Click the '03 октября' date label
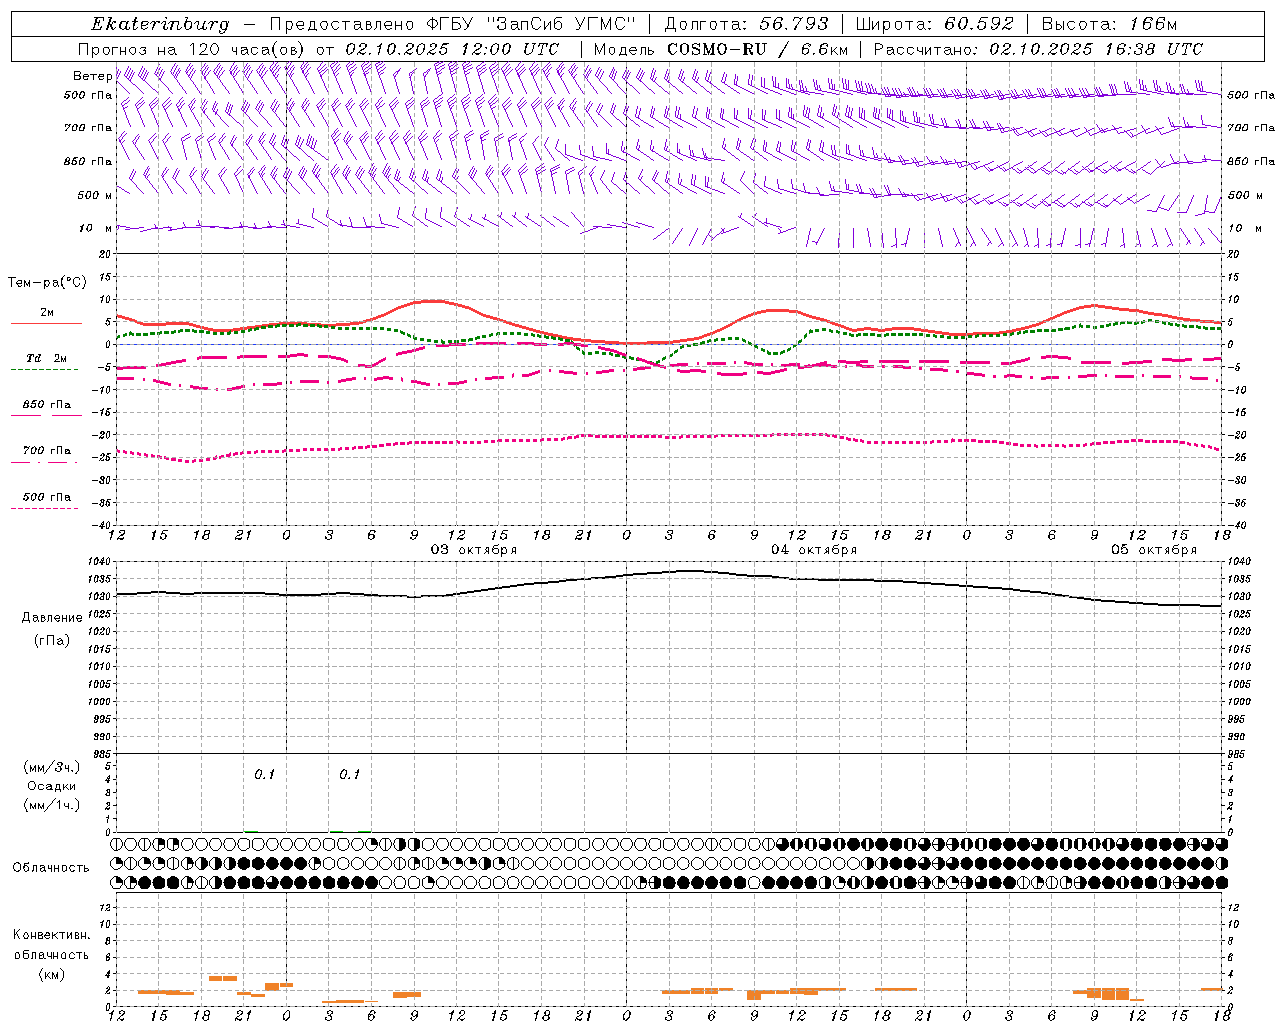The height and width of the screenshot is (1024, 1280). point(474,550)
